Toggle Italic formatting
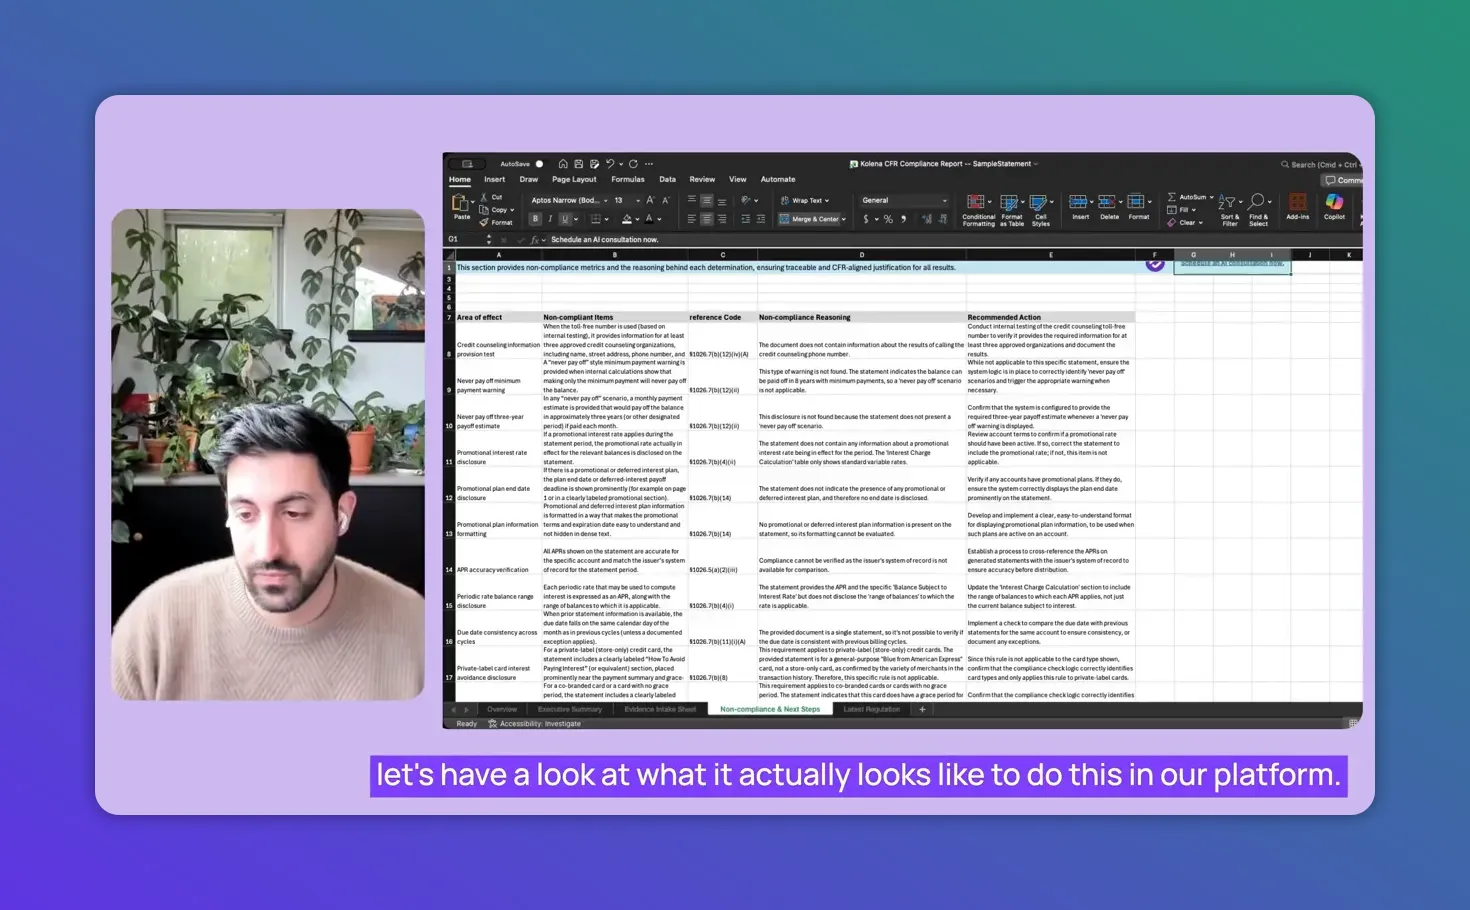 (549, 219)
